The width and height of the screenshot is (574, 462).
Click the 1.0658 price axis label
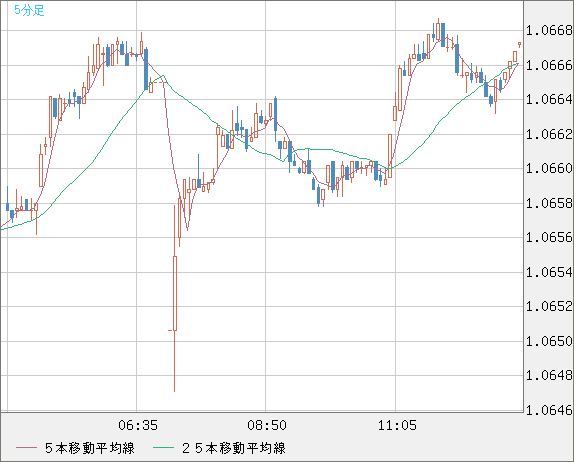click(549, 203)
